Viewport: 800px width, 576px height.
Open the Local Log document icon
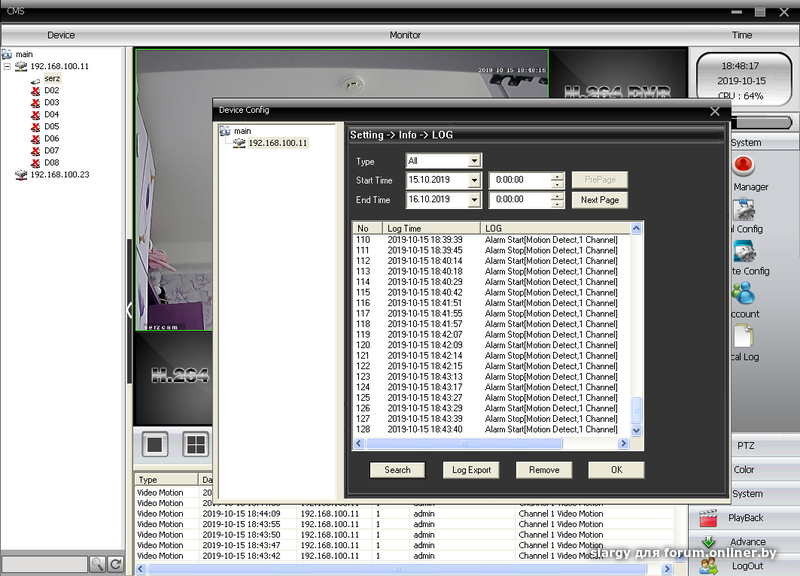[x=743, y=338]
